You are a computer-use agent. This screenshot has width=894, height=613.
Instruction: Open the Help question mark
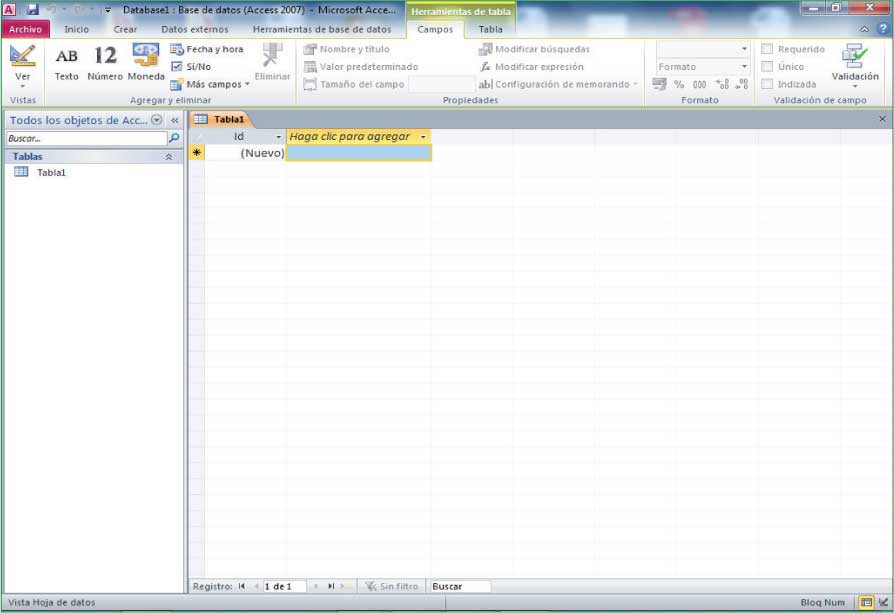pos(884,29)
